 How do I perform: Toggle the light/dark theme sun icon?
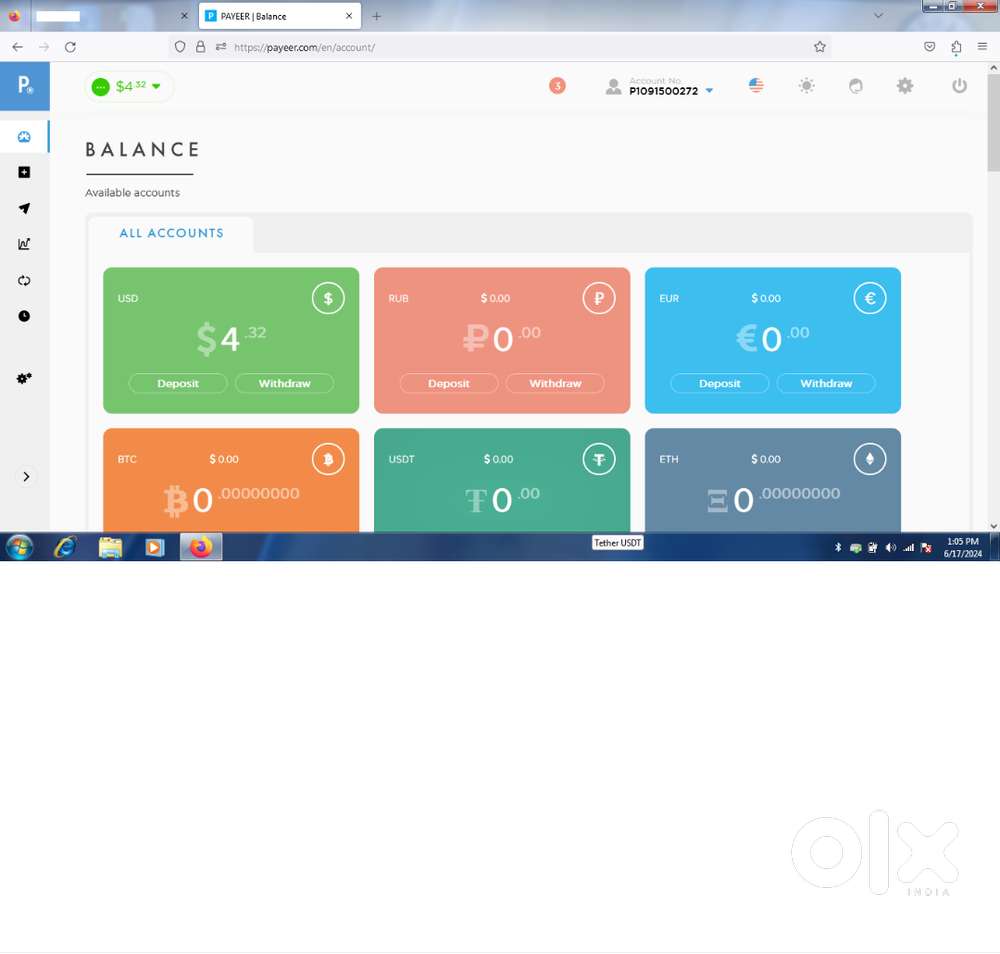click(x=807, y=86)
